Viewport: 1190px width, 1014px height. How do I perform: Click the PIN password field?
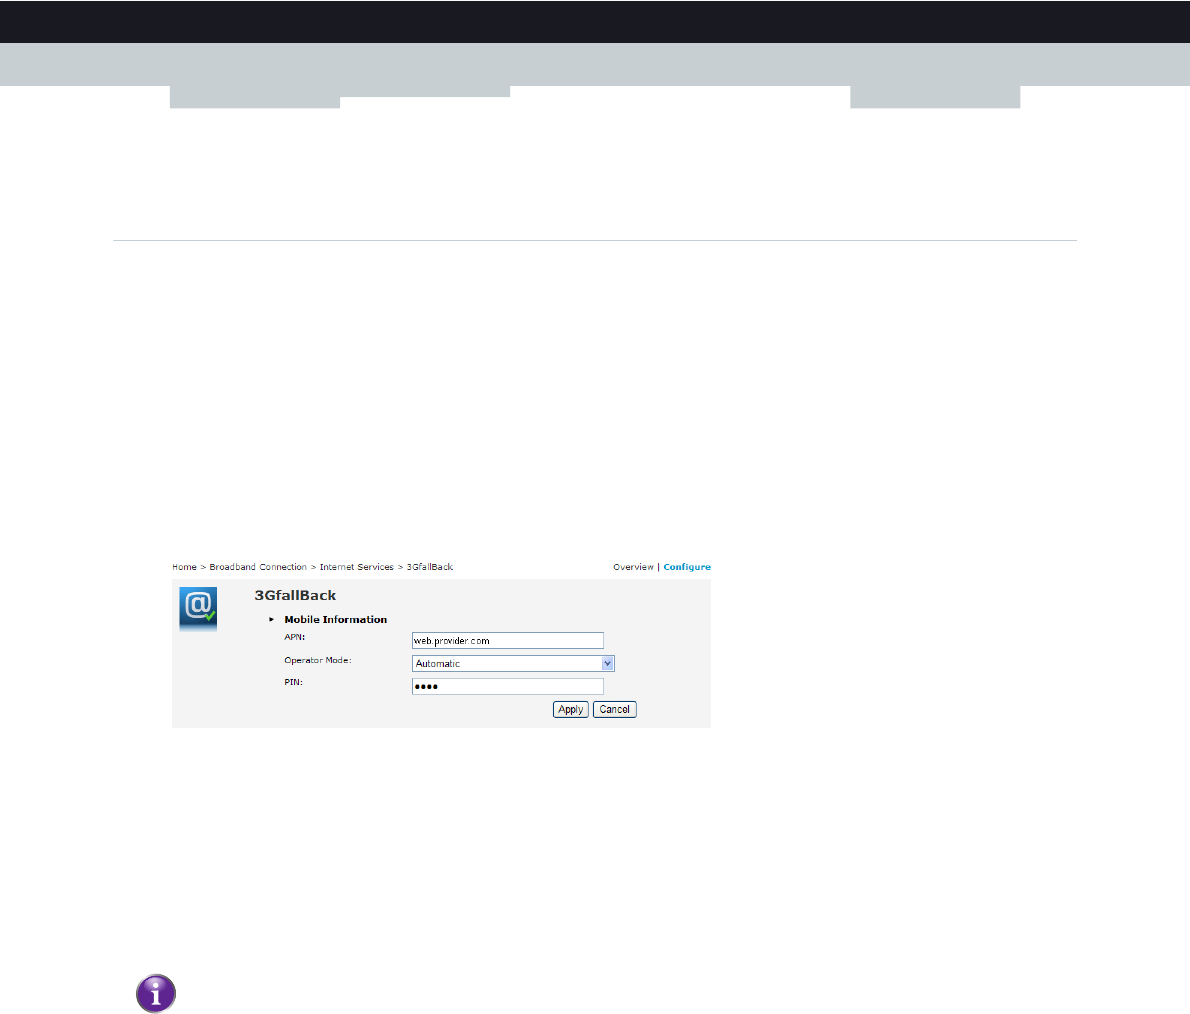pos(508,686)
